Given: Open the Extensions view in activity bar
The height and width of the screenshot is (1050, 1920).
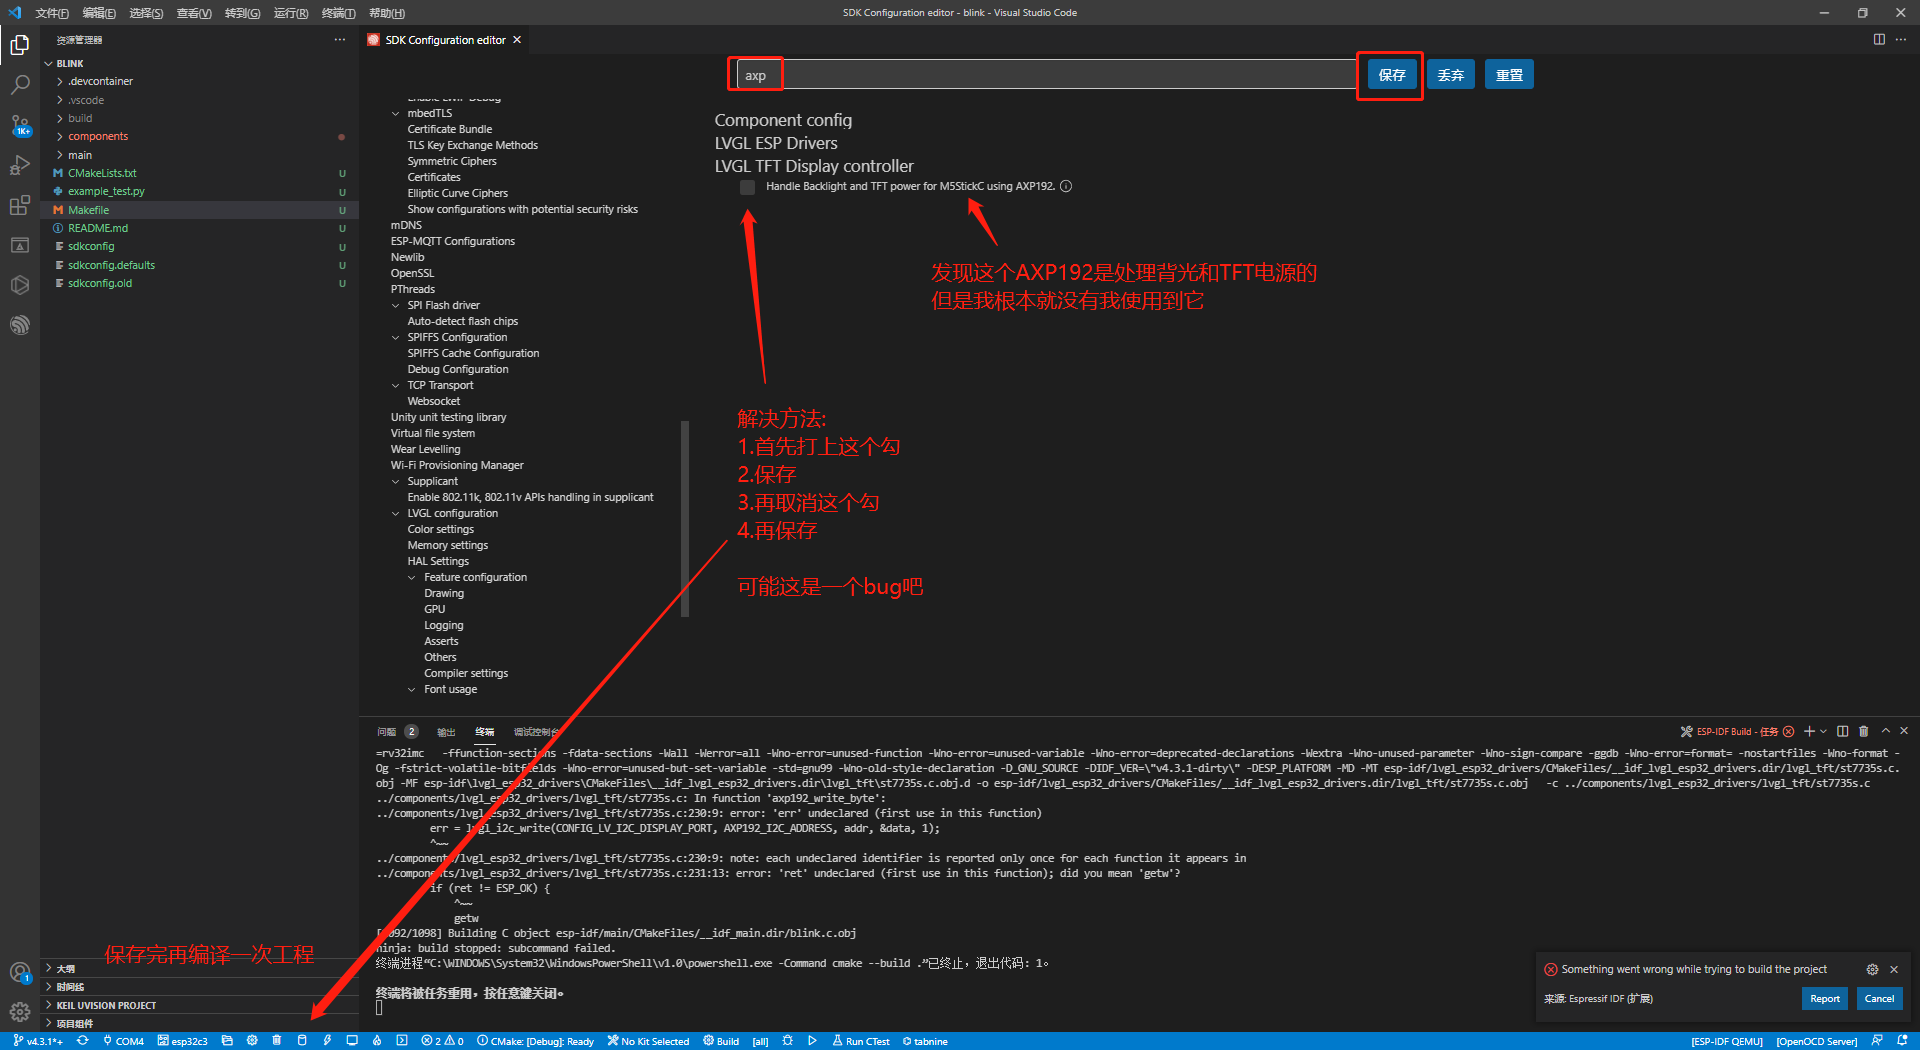Looking at the screenshot, I should [x=20, y=205].
